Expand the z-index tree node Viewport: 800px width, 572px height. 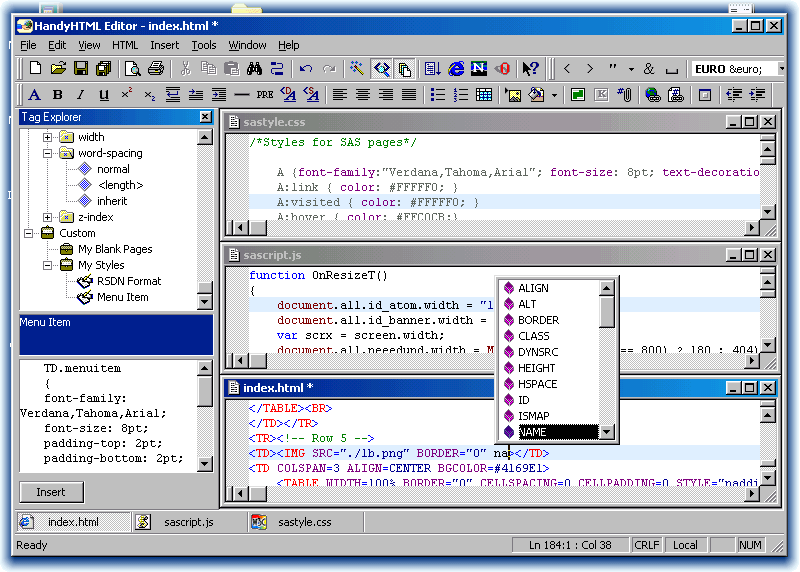[48, 217]
